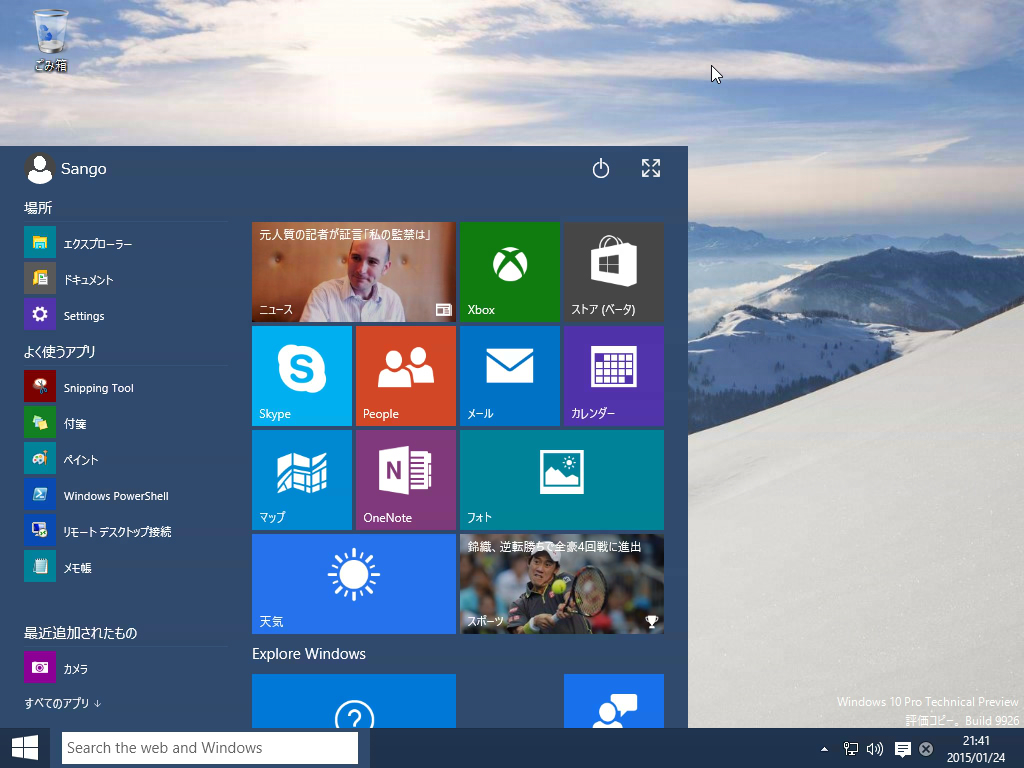Image resolution: width=1024 pixels, height=768 pixels.
Task: Open ドキュメント documents folder
Action: (125, 279)
